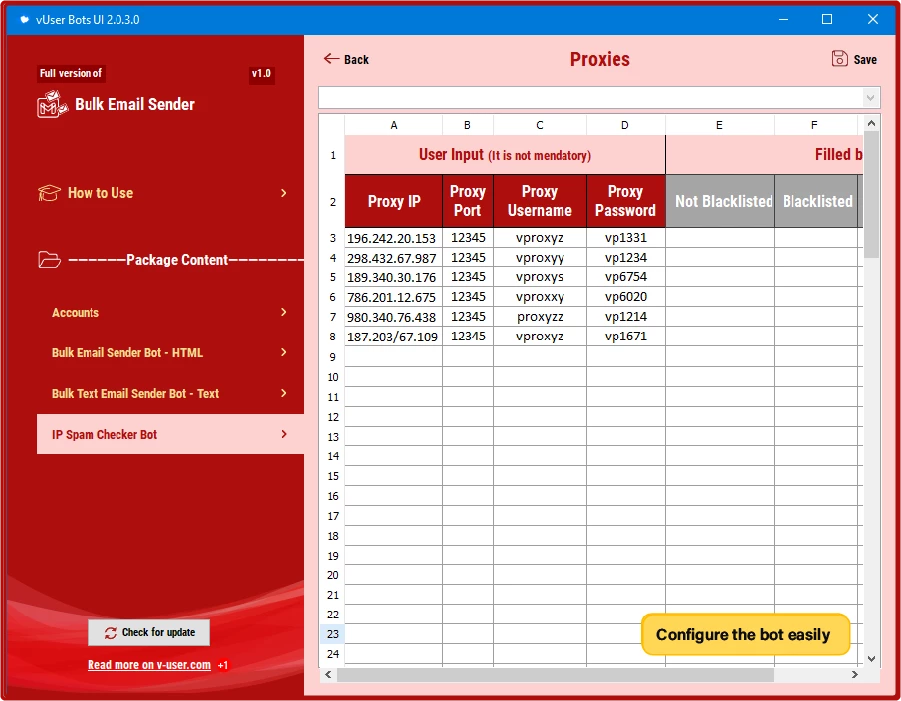
Task: Click the vertical scrollbar thumb
Action: coord(871,195)
